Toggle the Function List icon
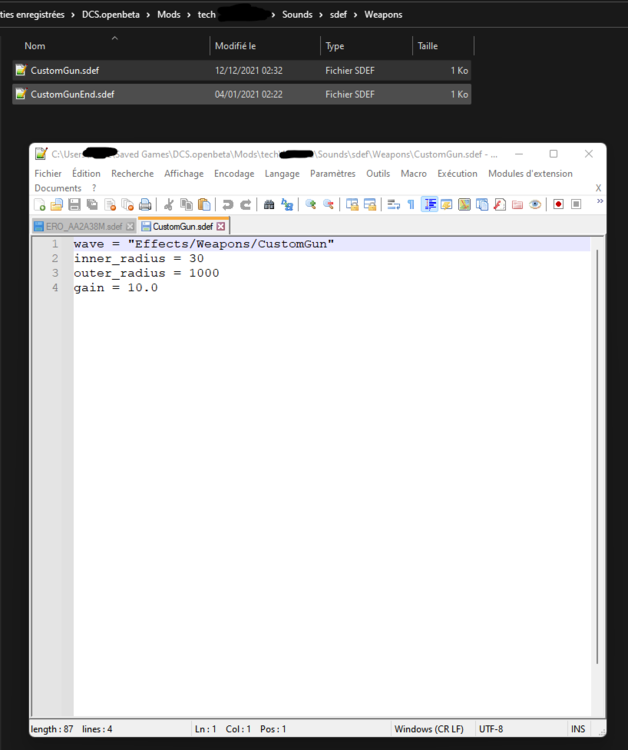 point(500,205)
